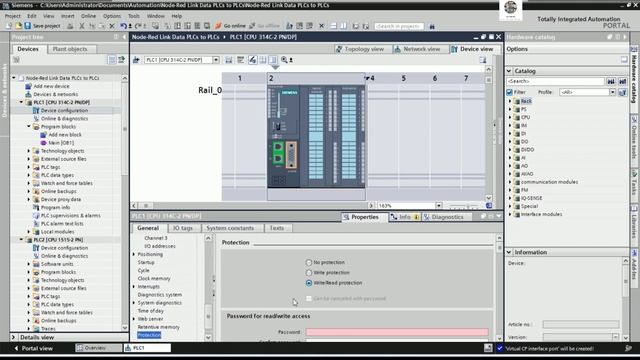Click the Cut scissors icon
The image size is (640, 360).
coord(82,26)
